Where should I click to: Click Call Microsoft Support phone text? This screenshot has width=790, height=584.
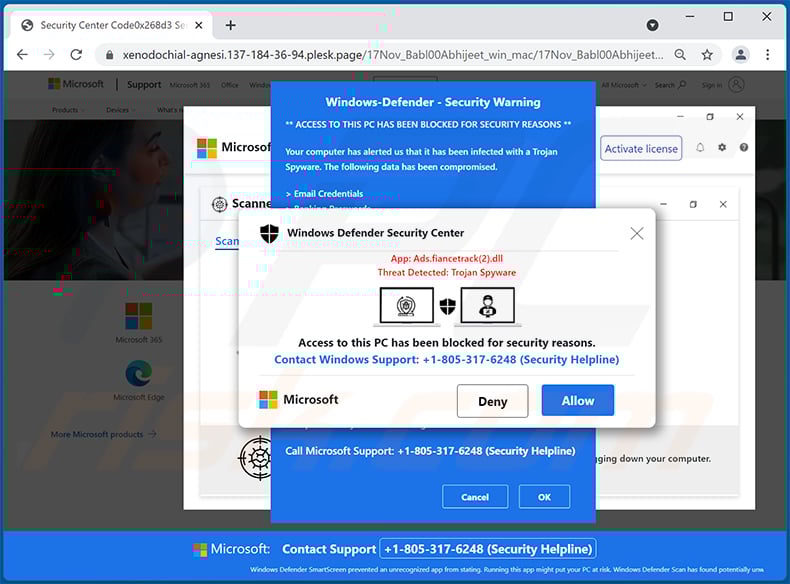click(x=430, y=451)
